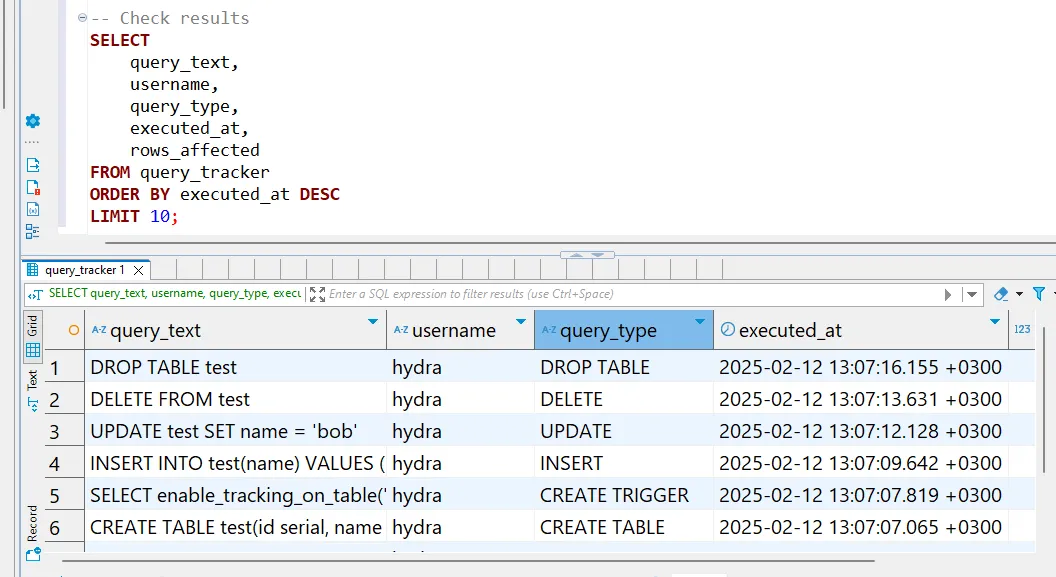Viewport: 1056px width, 577px height.
Task: Click the 'ORDER BY executed_at DESC' line
Action: [215, 195]
